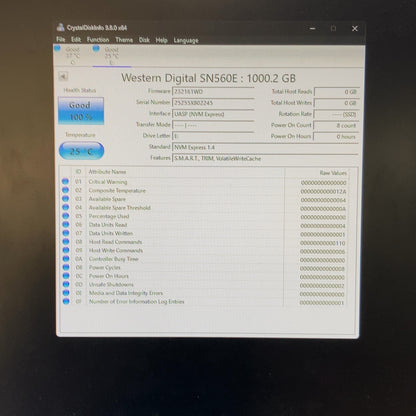The height and width of the screenshot is (416, 416).
Task: Click the Raw Values column header
Action: coord(333,173)
